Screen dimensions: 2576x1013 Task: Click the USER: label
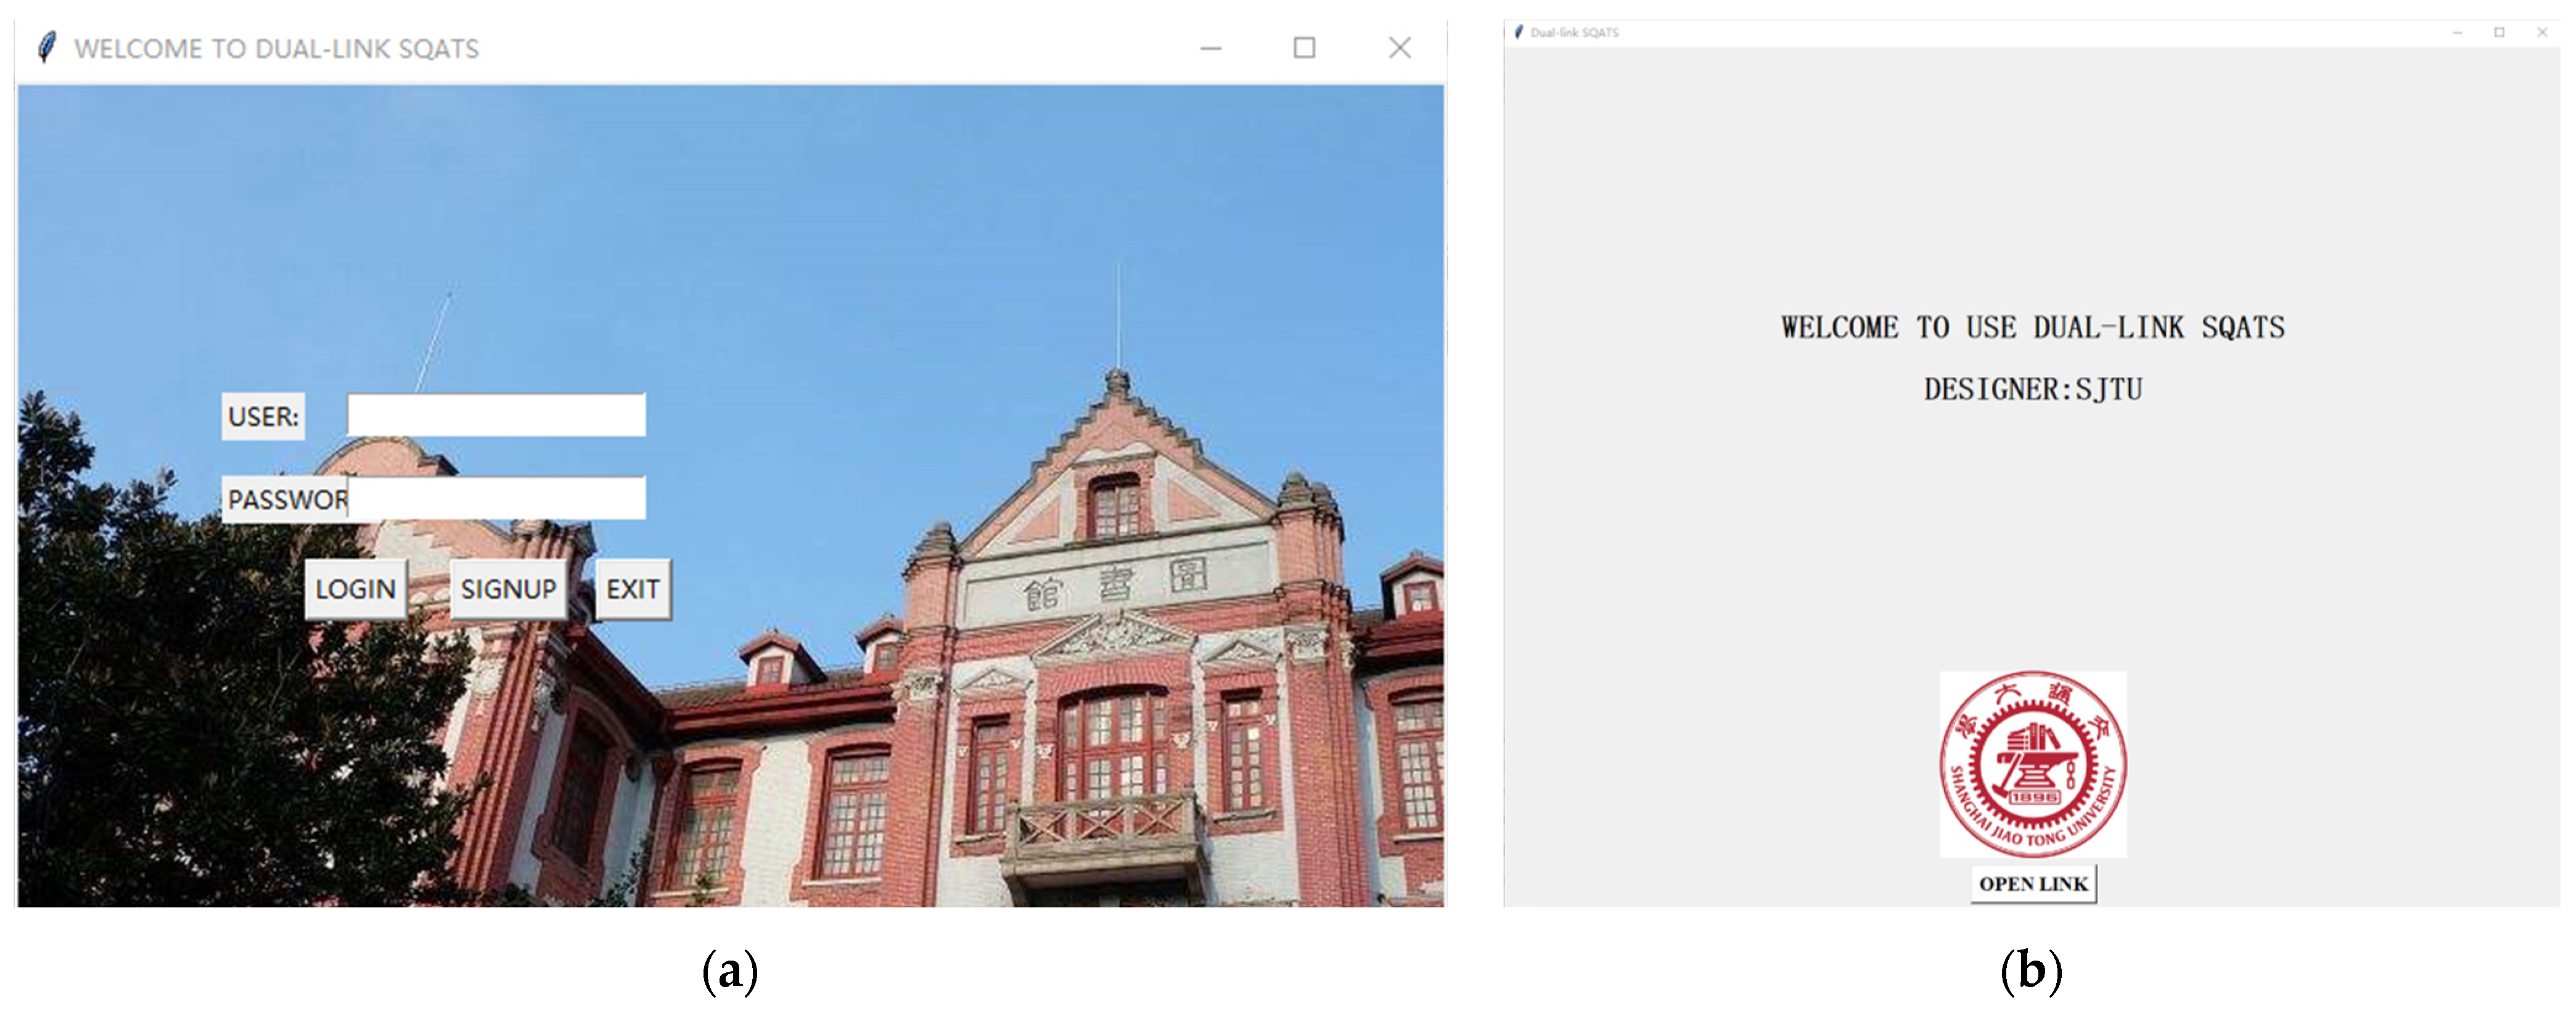263,416
